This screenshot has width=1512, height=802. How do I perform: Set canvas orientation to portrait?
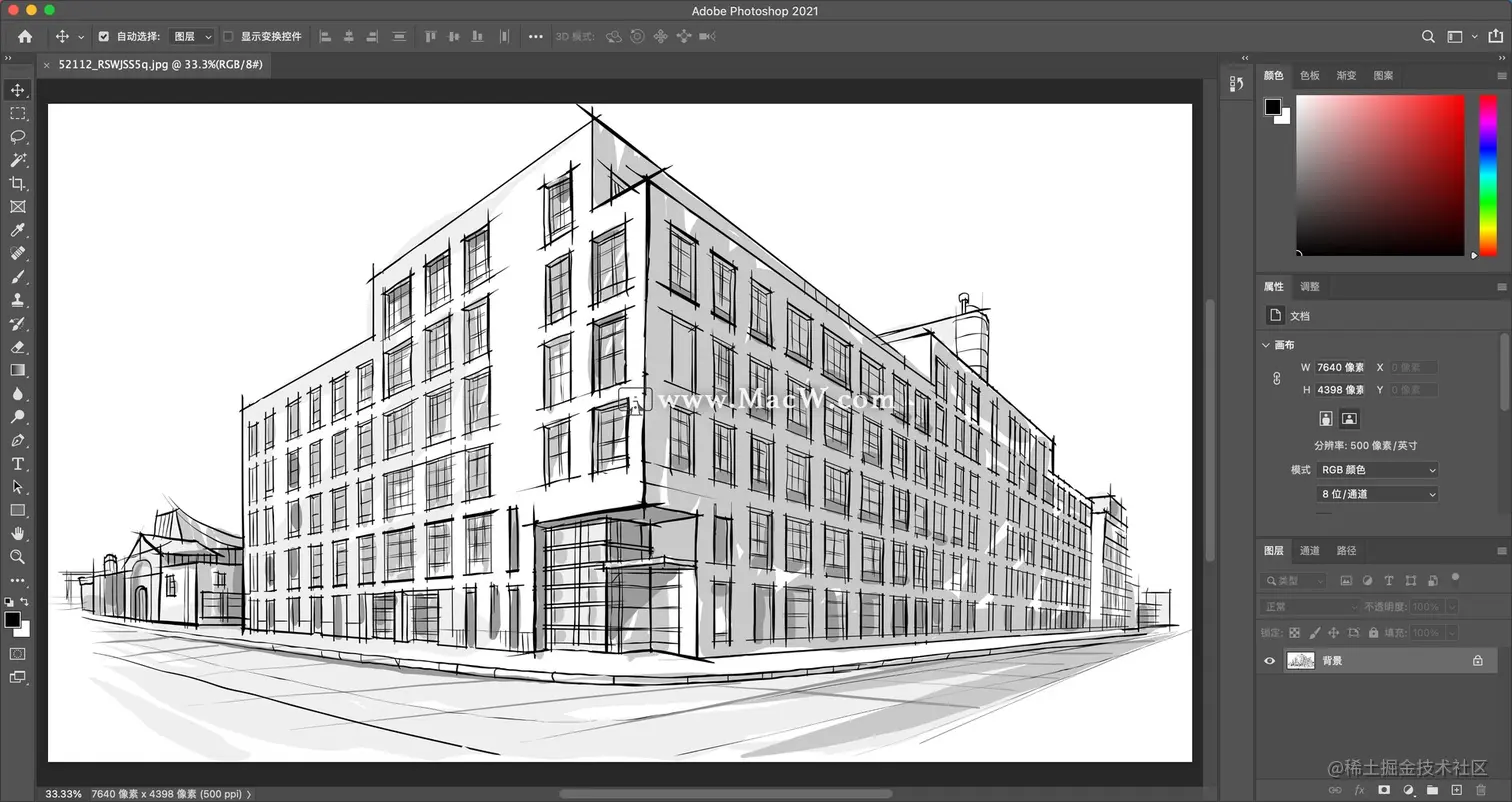coord(1326,418)
